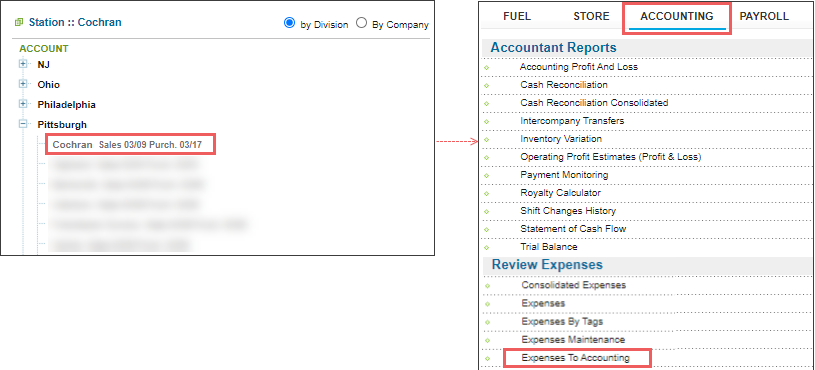The image size is (815, 370).
Task: Click the bullet icon beside Expenses Maintenance
Action: (487, 340)
